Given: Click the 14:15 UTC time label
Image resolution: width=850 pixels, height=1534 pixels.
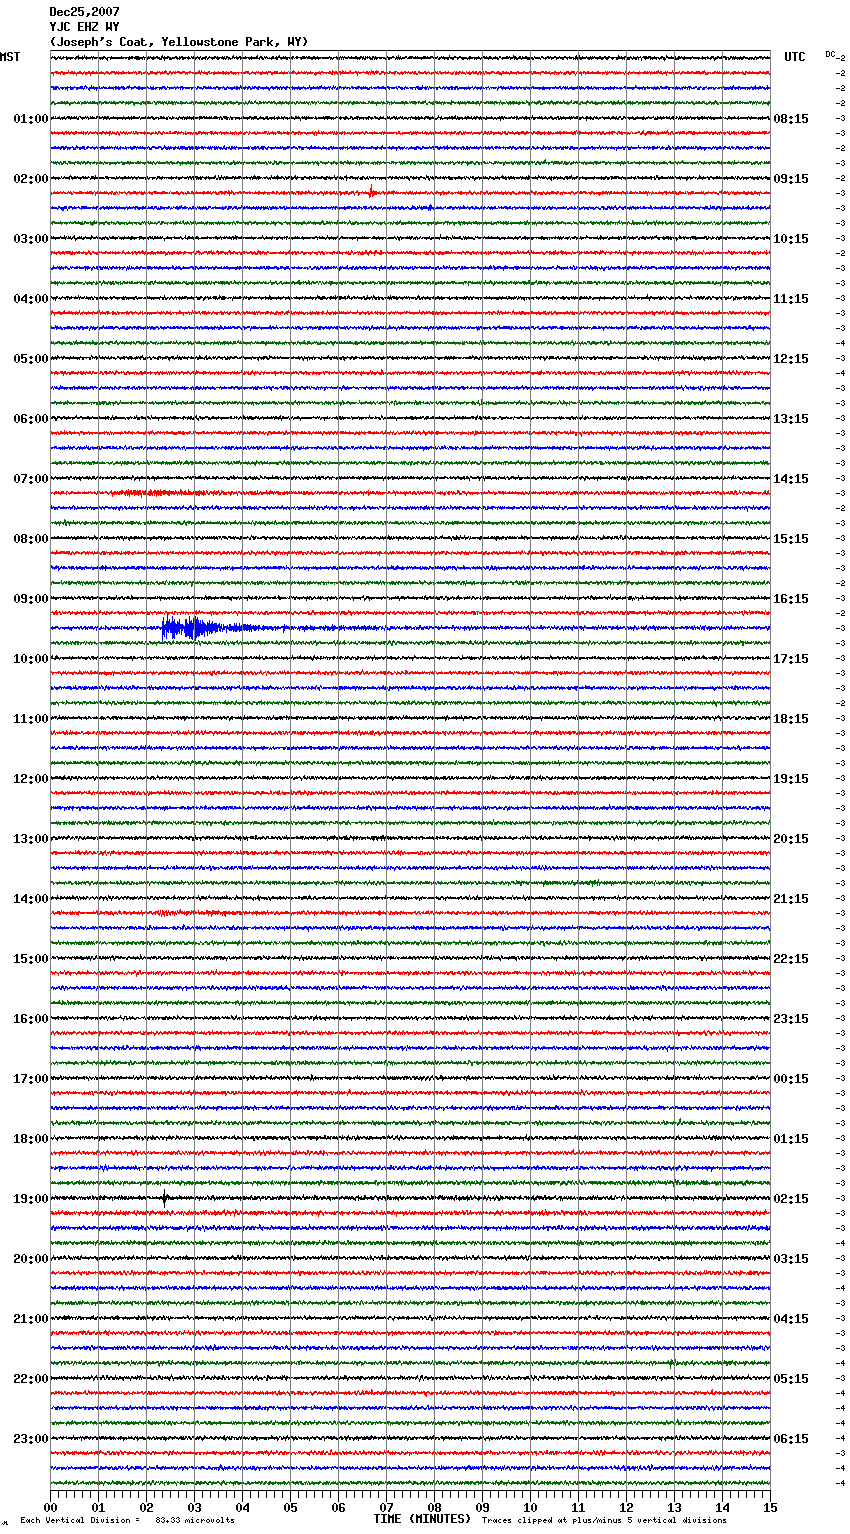Looking at the screenshot, I should point(791,479).
